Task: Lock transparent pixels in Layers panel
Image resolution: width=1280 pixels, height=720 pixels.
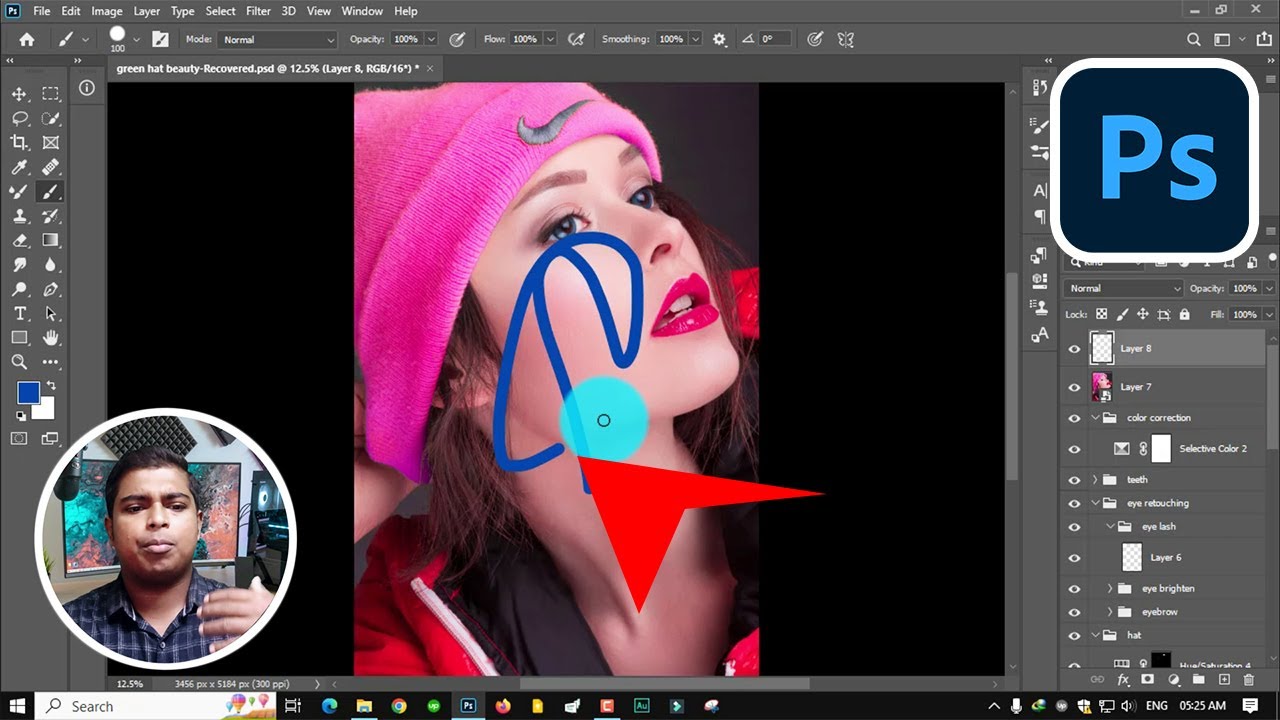Action: (x=1102, y=314)
